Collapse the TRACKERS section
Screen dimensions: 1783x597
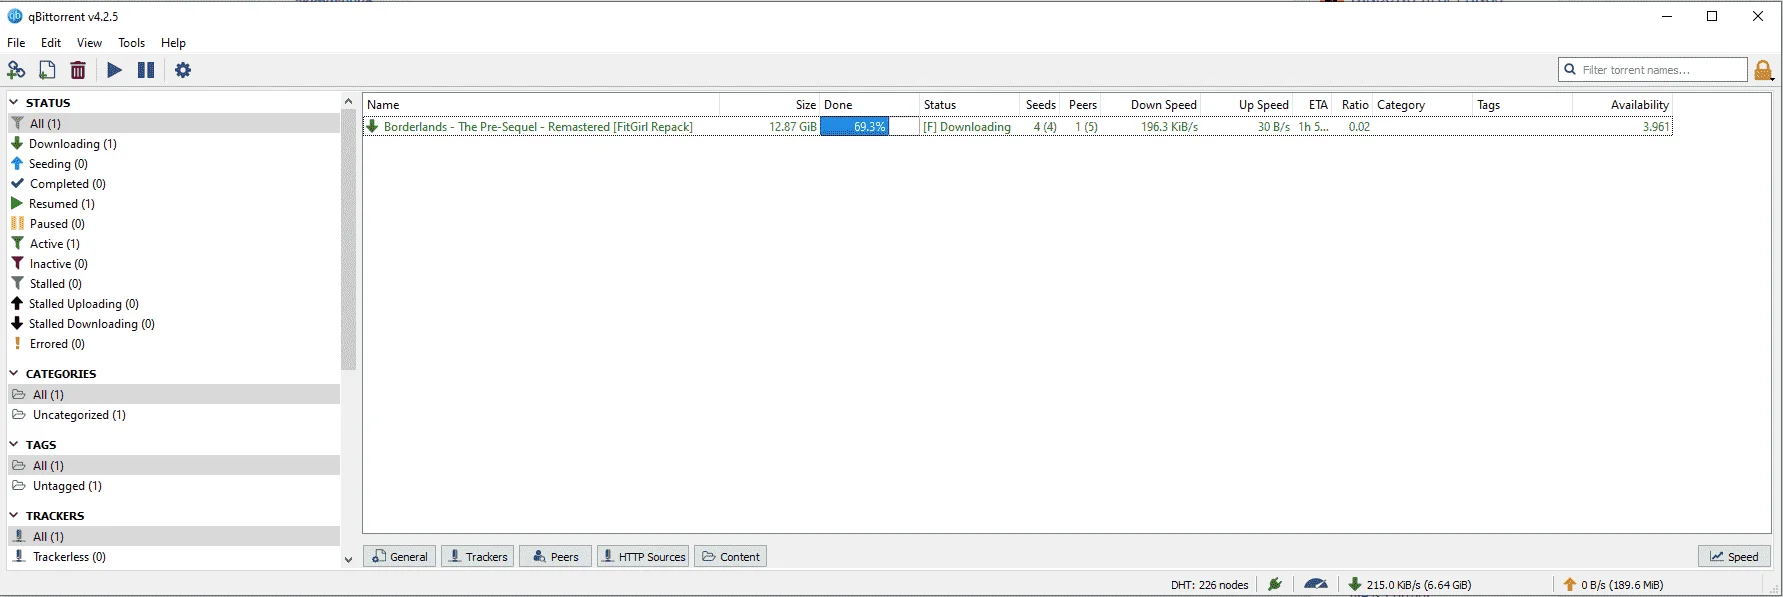pyautogui.click(x=14, y=515)
